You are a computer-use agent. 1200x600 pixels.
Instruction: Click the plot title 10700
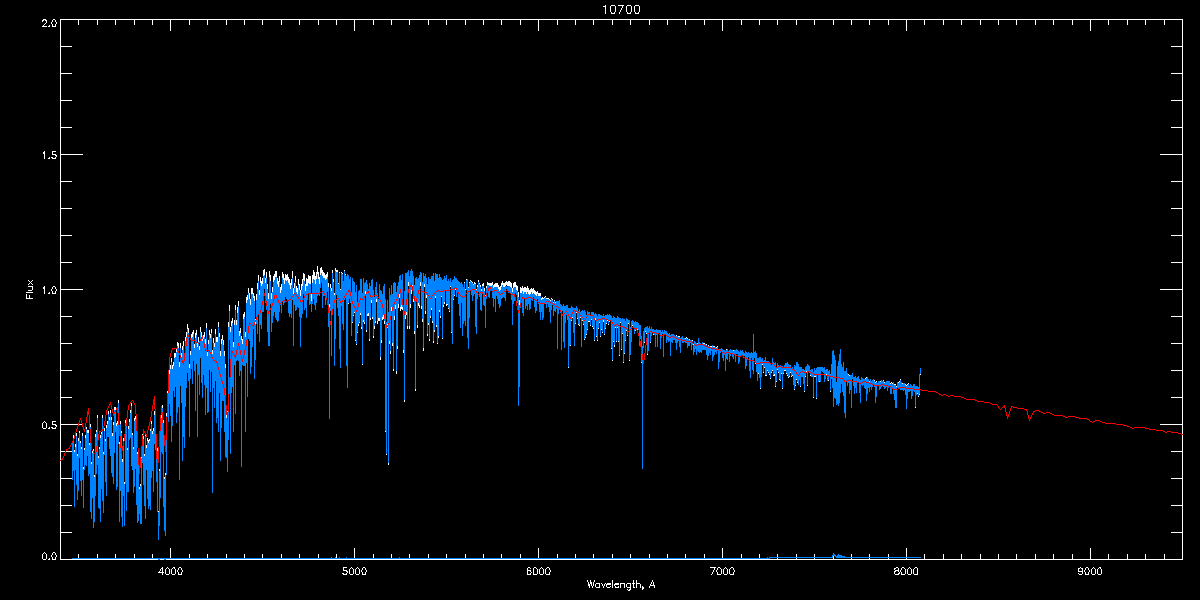tap(620, 9)
